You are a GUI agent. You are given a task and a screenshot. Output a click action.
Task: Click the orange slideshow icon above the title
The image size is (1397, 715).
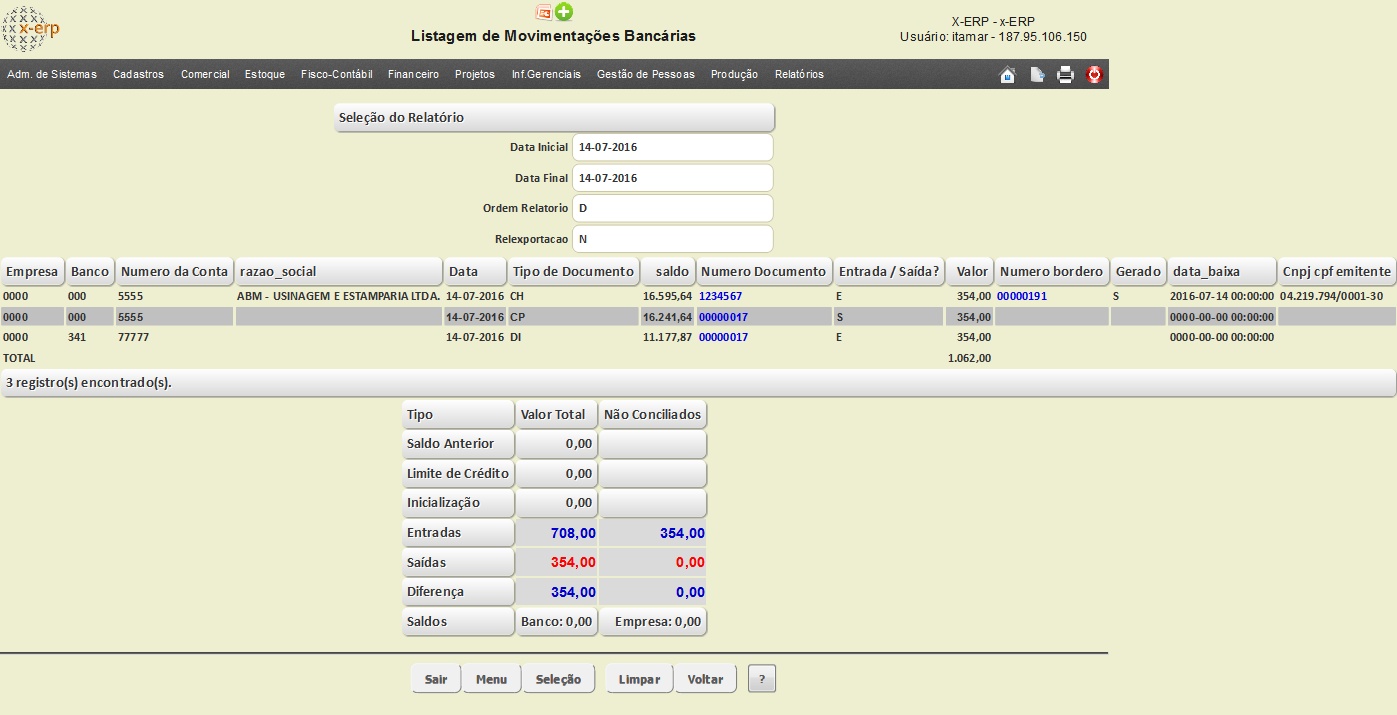click(x=544, y=12)
